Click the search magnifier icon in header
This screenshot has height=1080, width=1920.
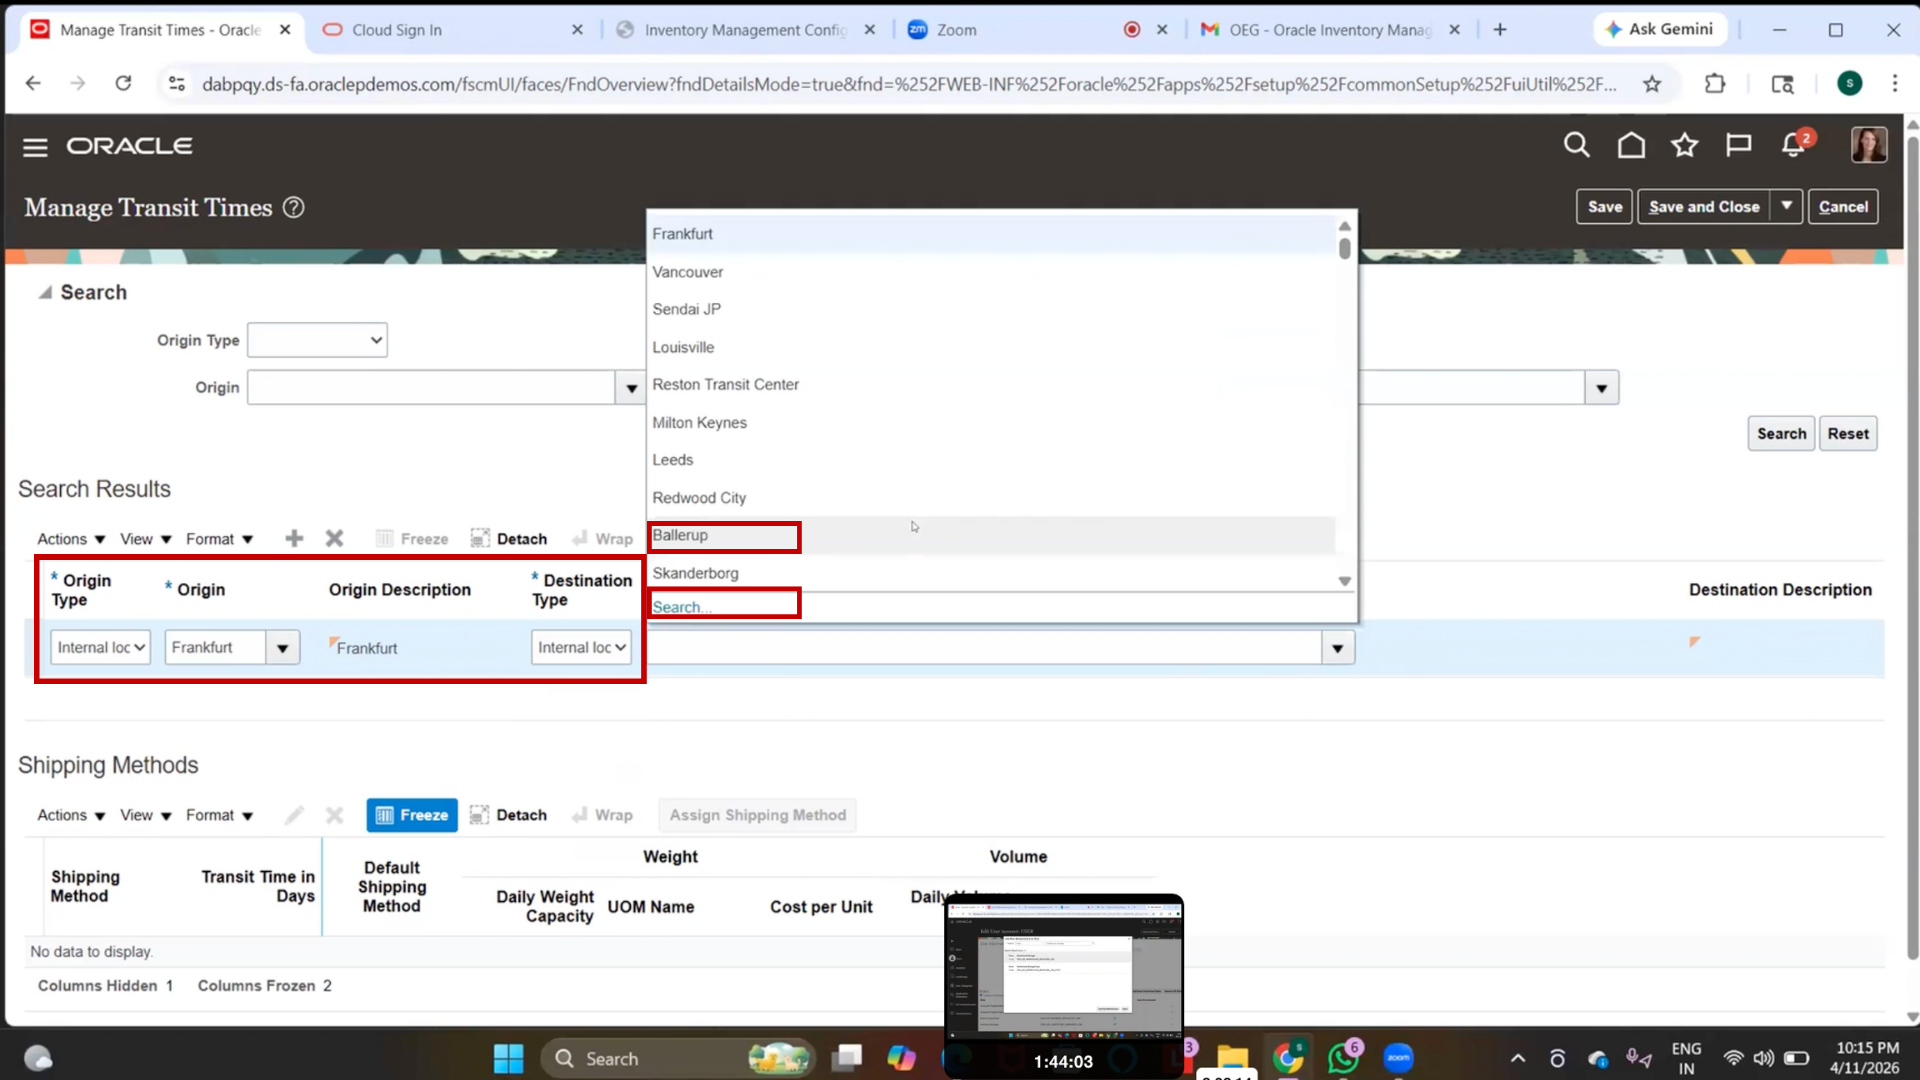point(1576,146)
